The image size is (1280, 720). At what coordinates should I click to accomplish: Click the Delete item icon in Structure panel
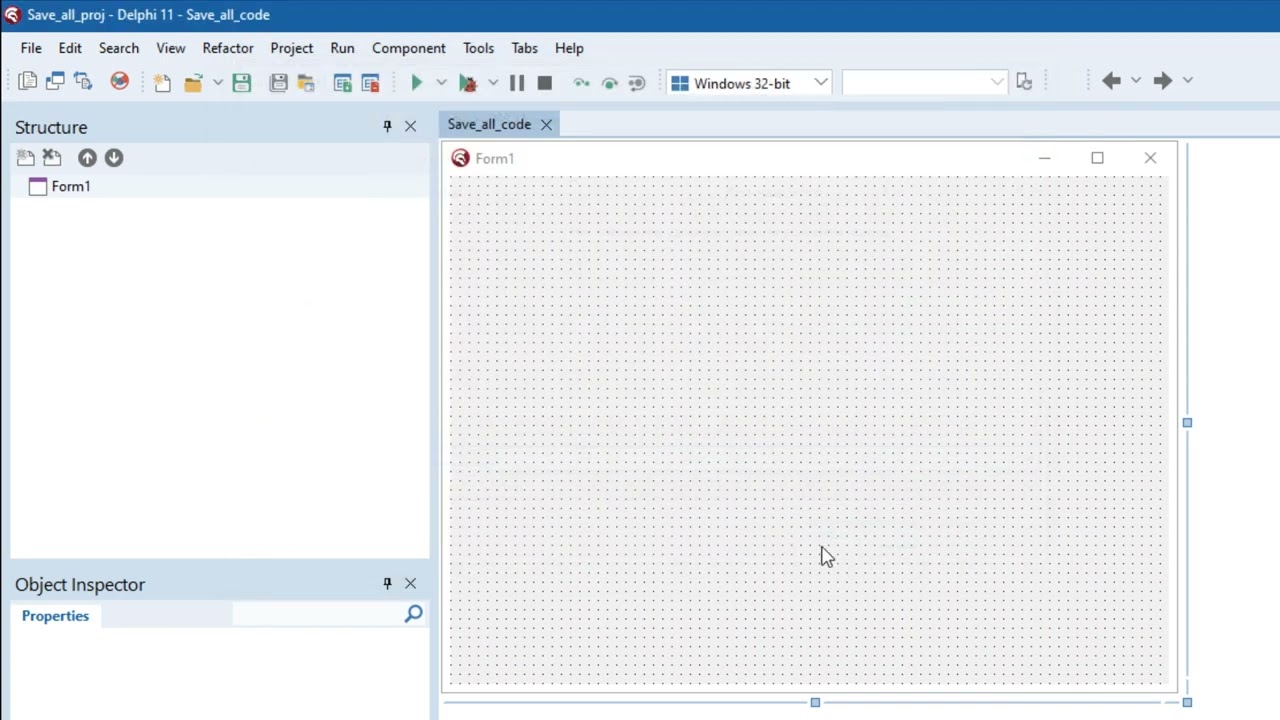pos(52,157)
